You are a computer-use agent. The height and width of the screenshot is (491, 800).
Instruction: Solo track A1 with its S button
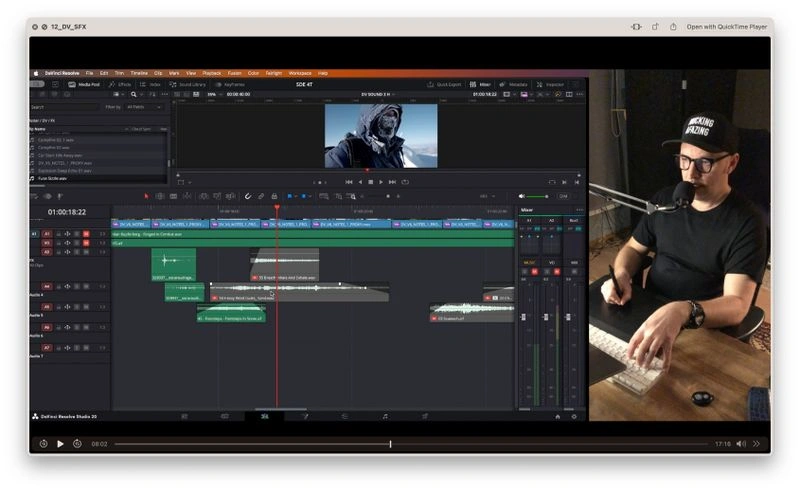point(77,234)
